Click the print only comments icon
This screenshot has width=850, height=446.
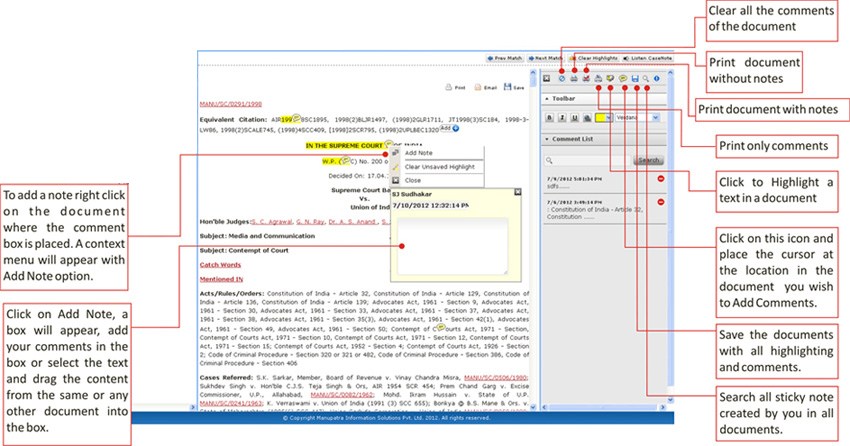(x=598, y=79)
